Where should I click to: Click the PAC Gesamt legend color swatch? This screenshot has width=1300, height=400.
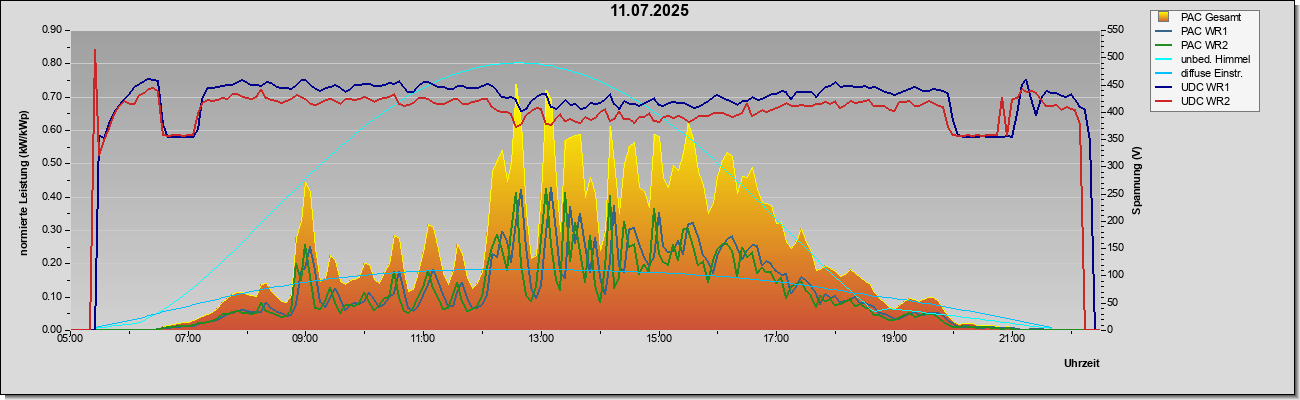[x=1165, y=17]
